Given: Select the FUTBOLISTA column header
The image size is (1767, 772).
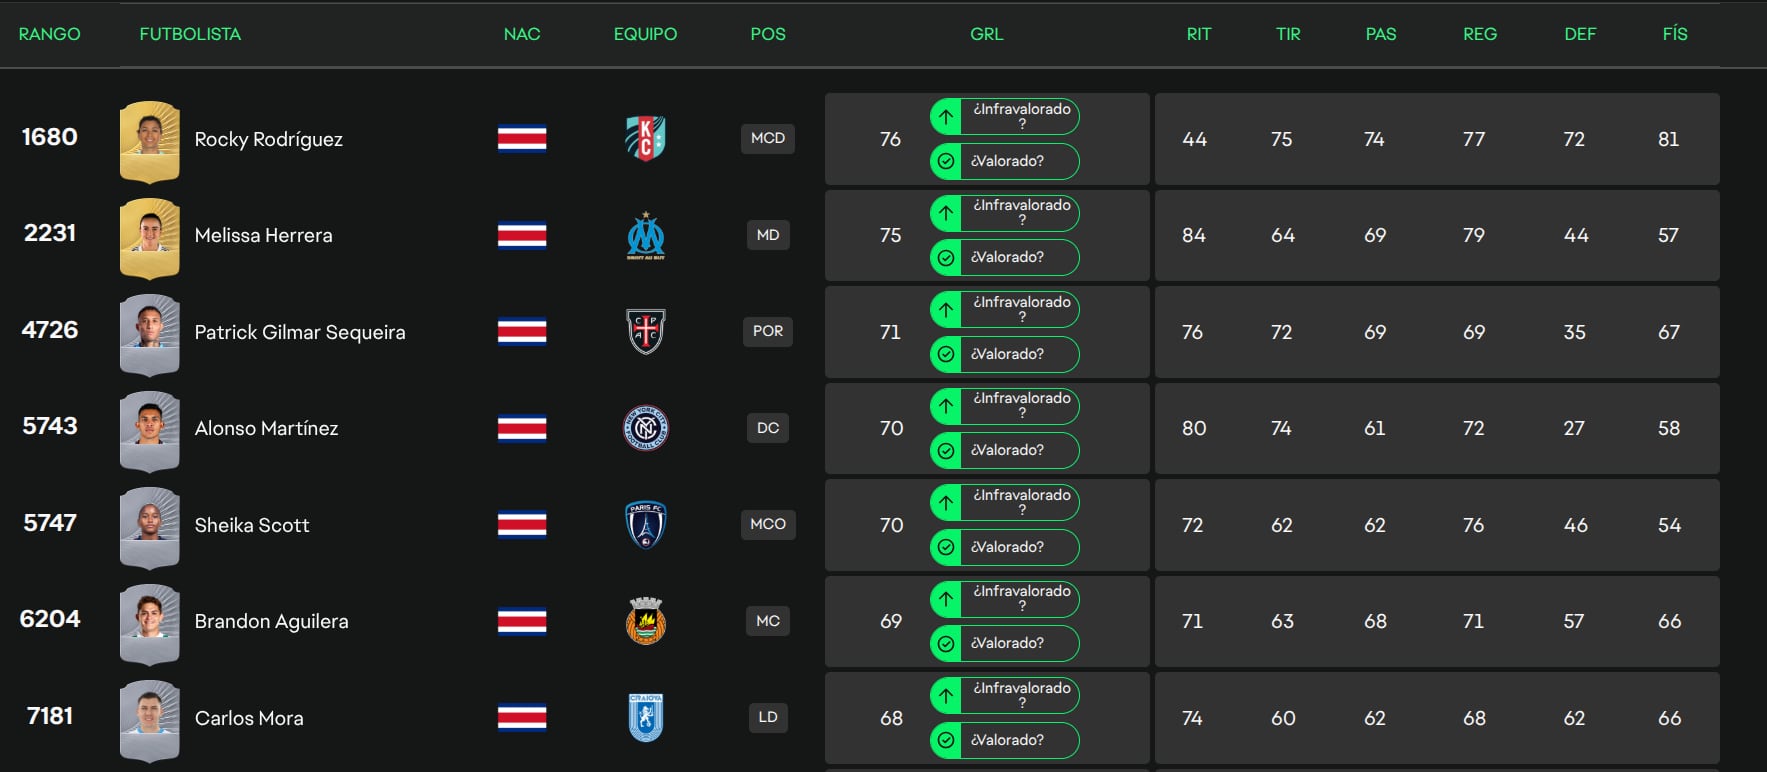Looking at the screenshot, I should click(x=189, y=33).
